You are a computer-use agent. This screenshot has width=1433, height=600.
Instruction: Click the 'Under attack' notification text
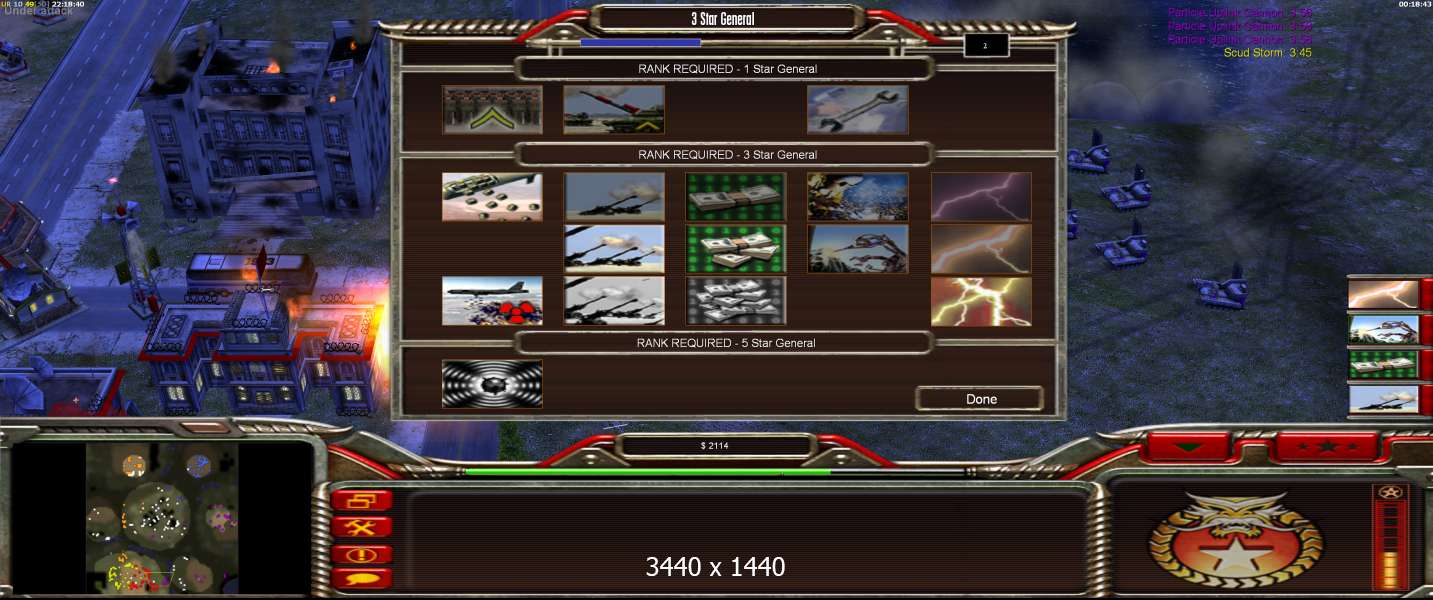[38, 12]
